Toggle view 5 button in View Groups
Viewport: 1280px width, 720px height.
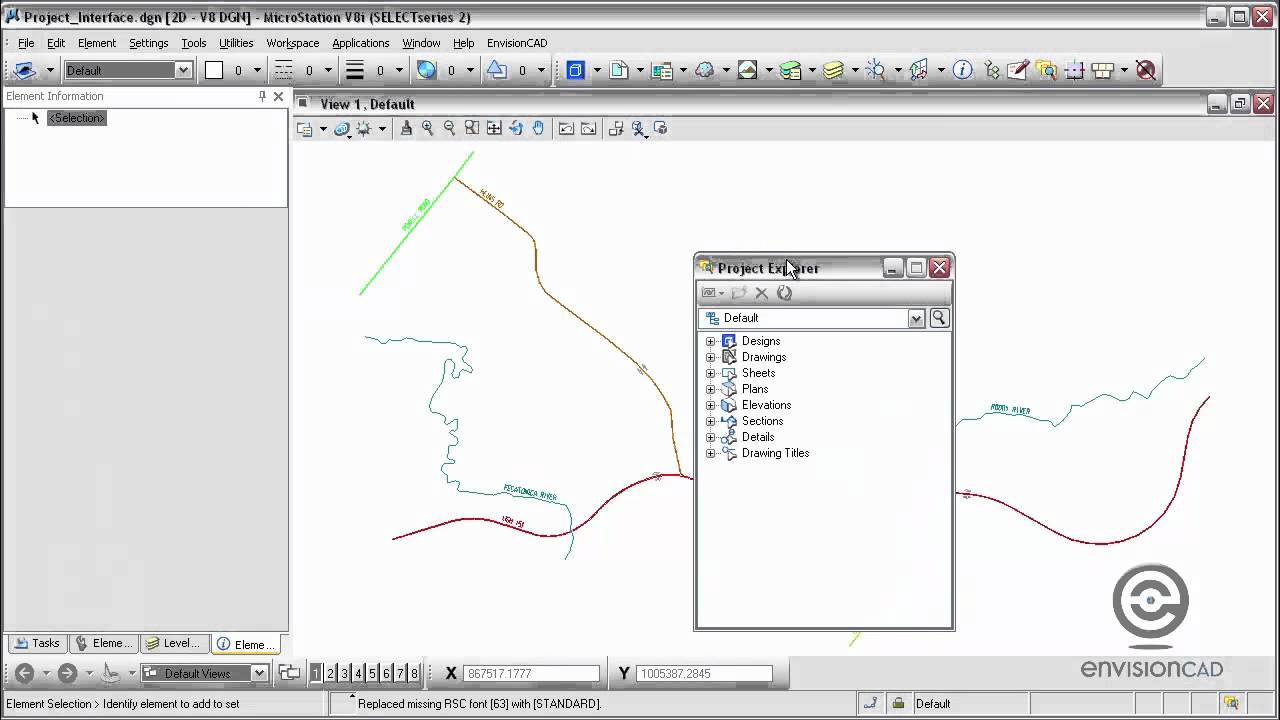click(x=372, y=674)
